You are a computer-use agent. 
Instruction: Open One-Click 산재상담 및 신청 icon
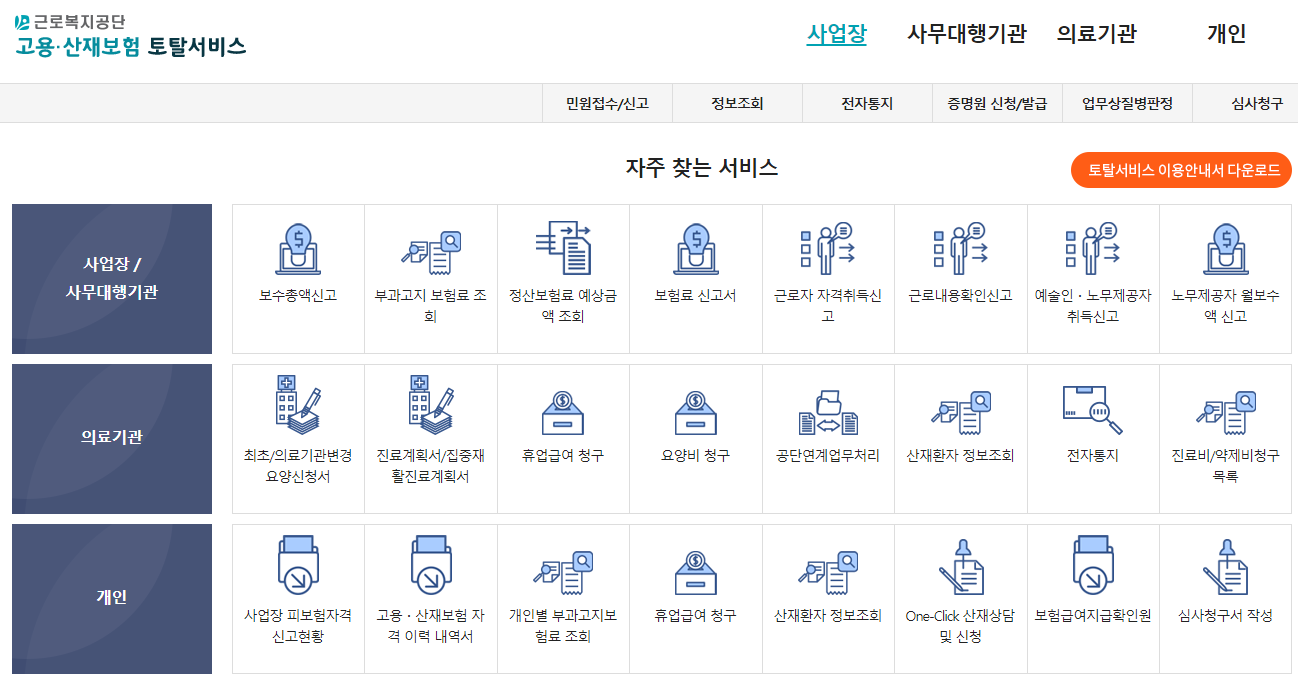click(960, 566)
